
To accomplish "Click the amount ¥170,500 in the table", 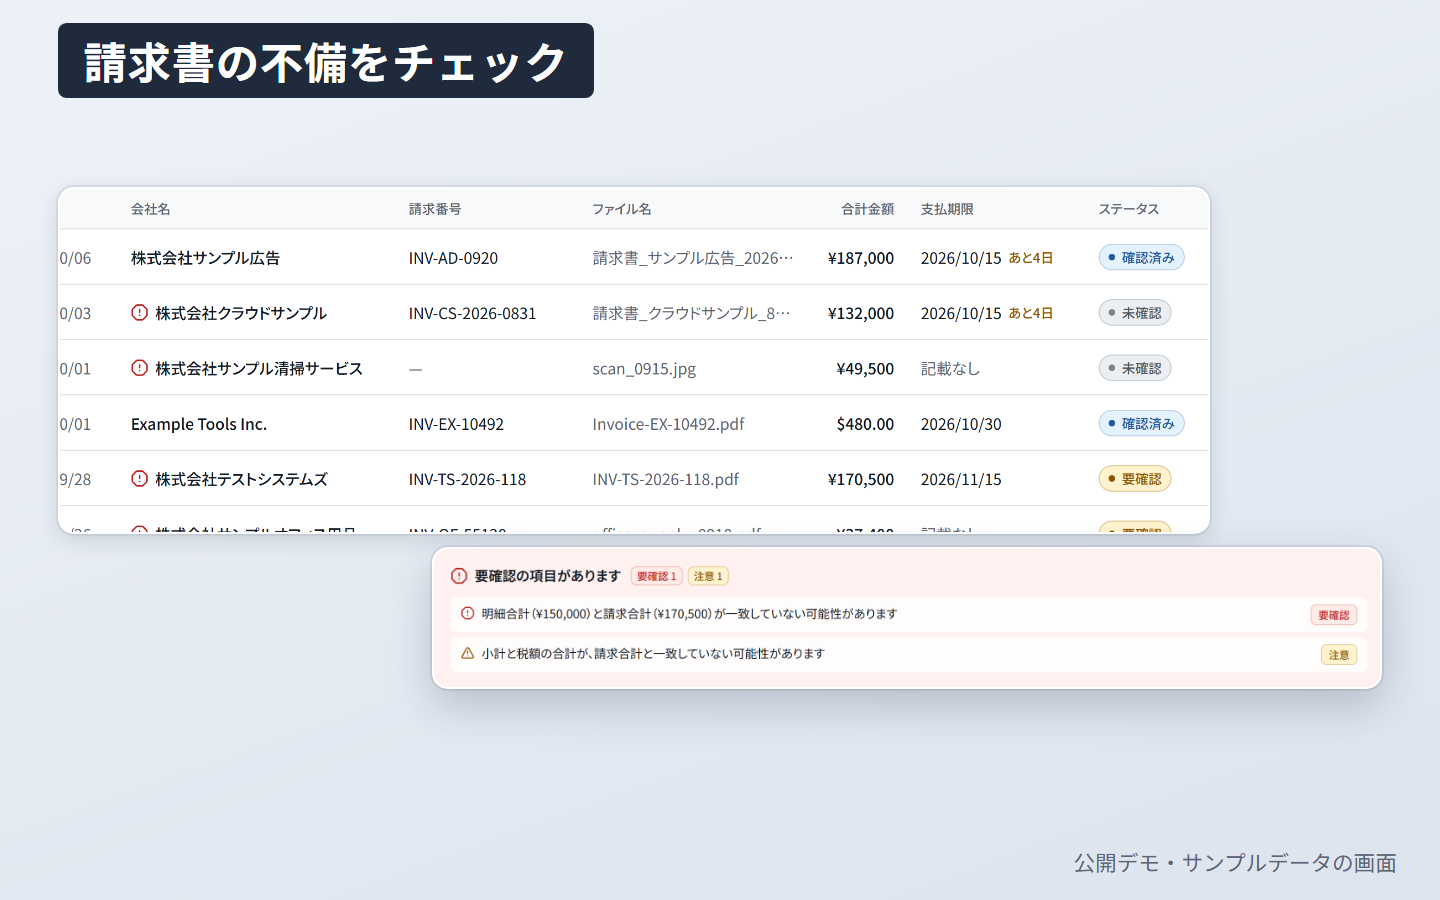I will pos(861,479).
